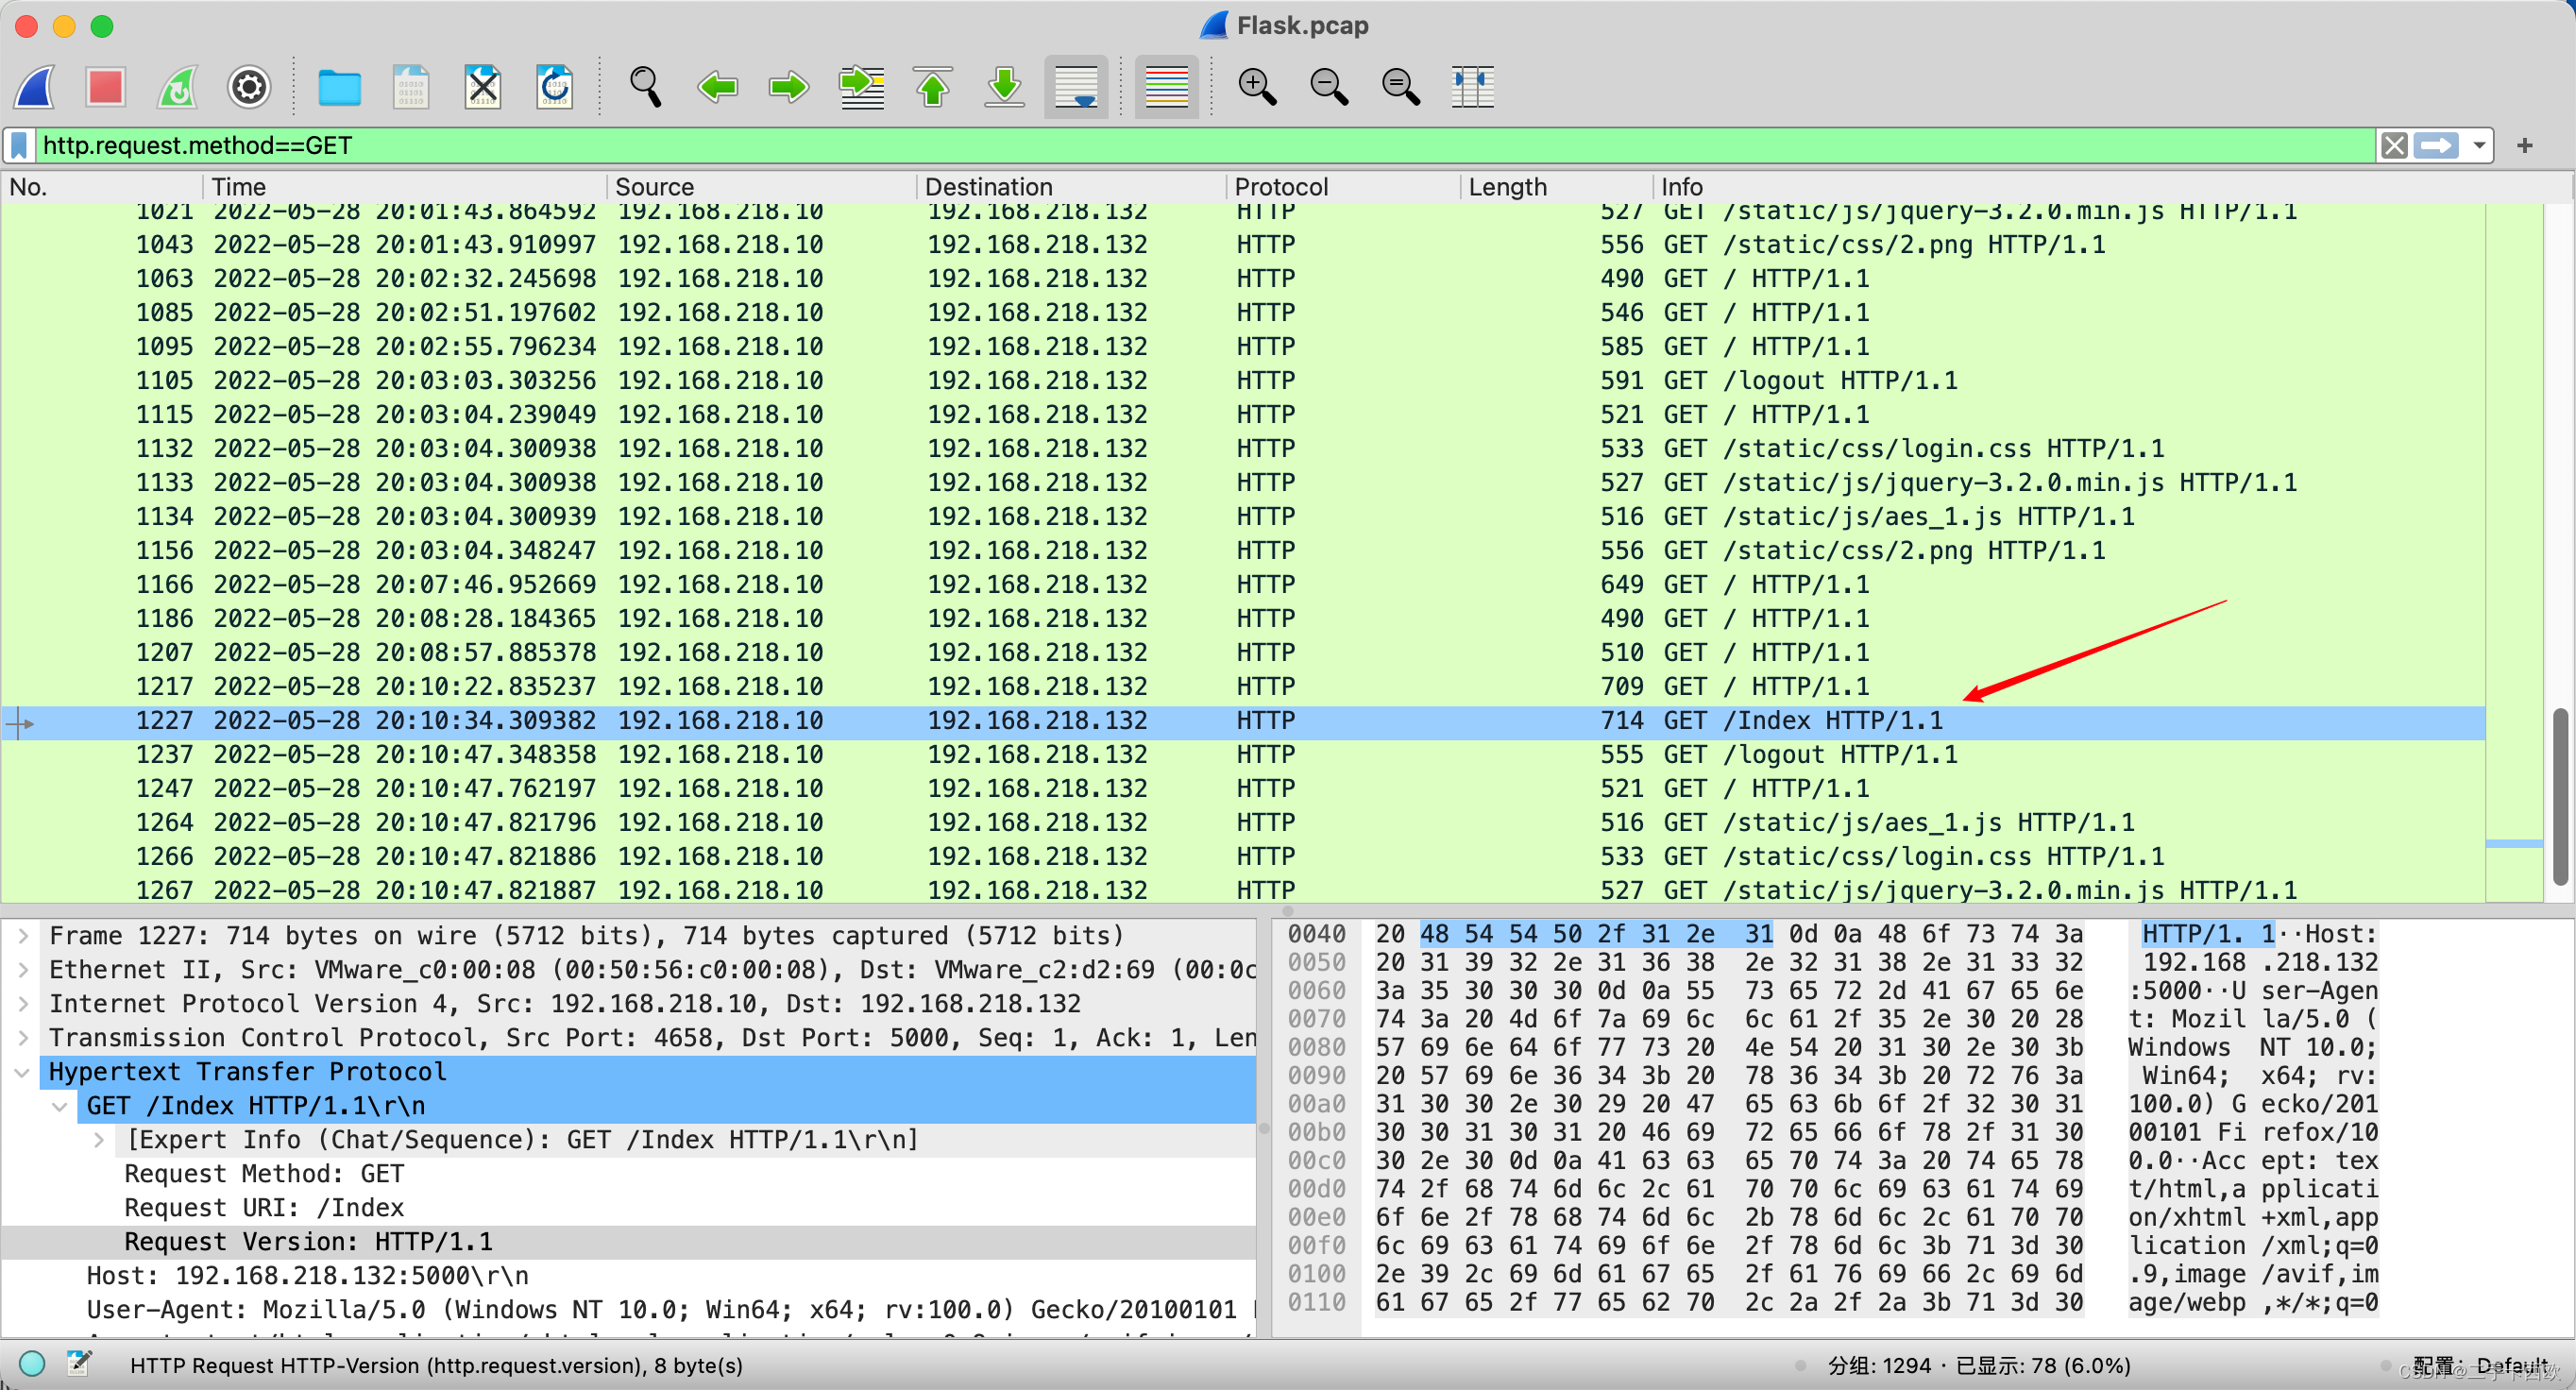Viewport: 2576px width, 1390px height.
Task: Click the shark fin start capture icon
Action: [36, 87]
